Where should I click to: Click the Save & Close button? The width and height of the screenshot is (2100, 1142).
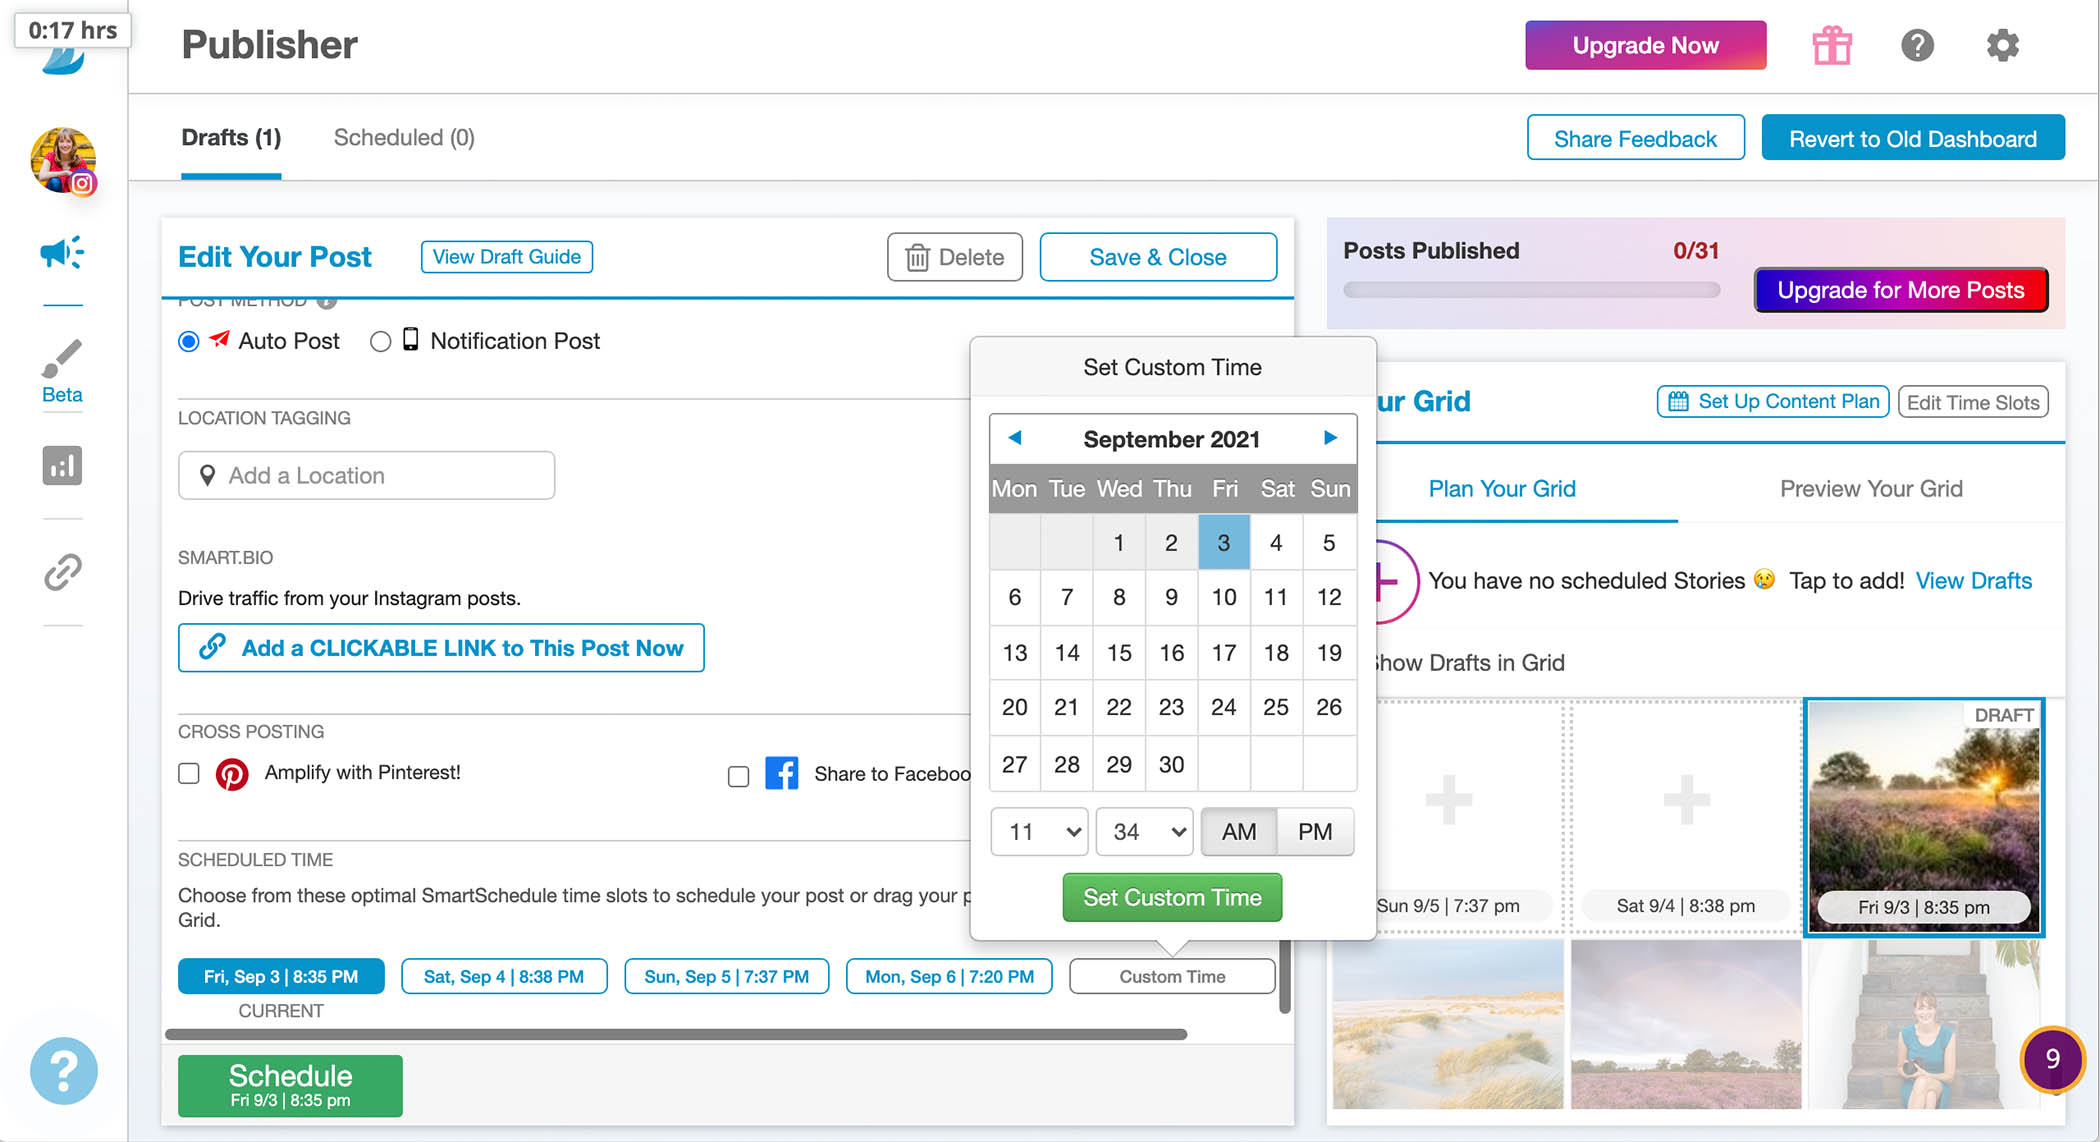tap(1158, 257)
